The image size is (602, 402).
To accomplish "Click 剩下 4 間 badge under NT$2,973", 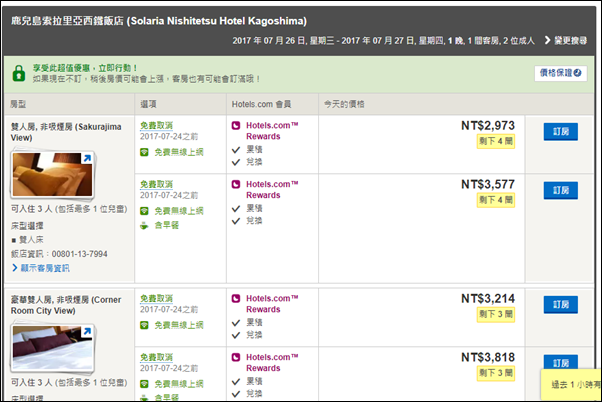I will tap(496, 141).
